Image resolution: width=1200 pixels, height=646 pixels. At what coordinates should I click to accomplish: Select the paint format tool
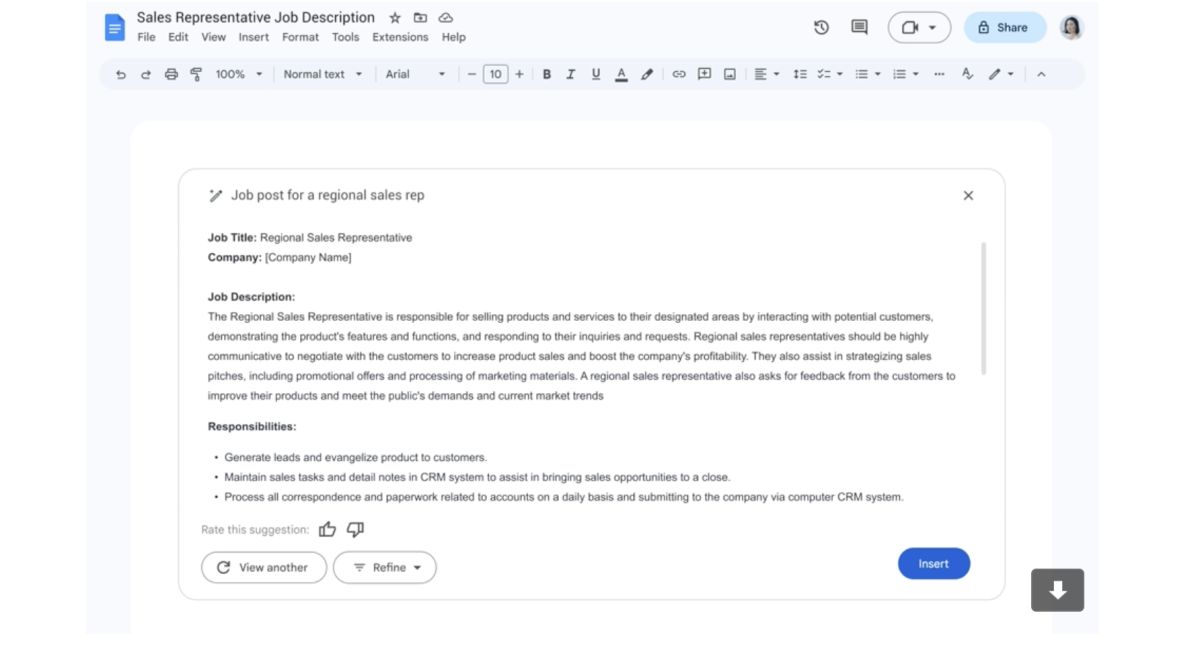[196, 74]
